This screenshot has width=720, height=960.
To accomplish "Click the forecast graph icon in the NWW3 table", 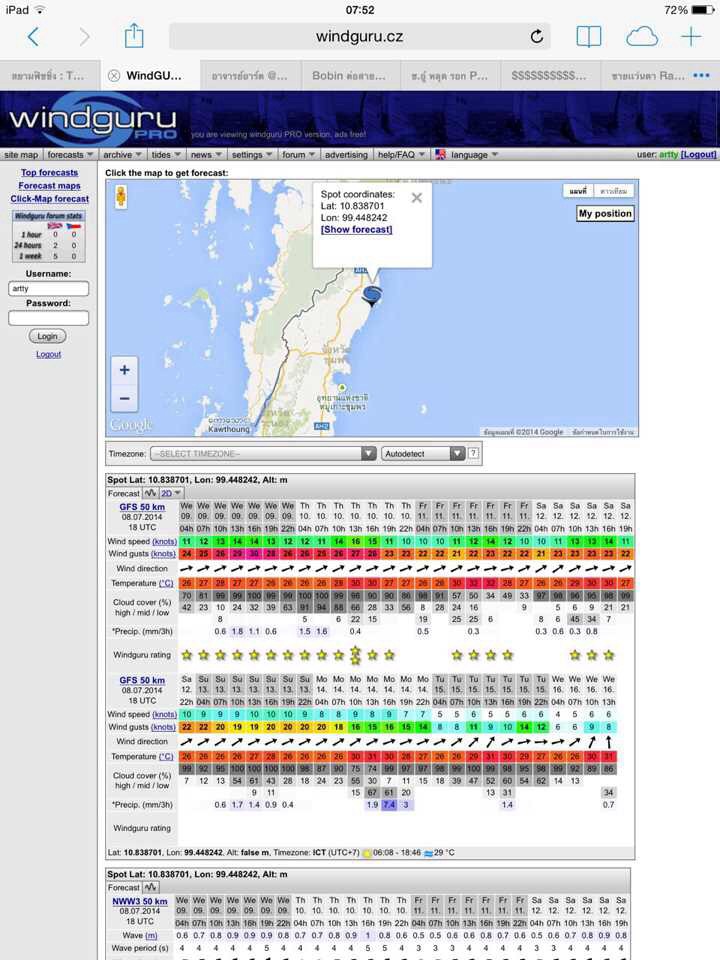I will tap(151, 887).
